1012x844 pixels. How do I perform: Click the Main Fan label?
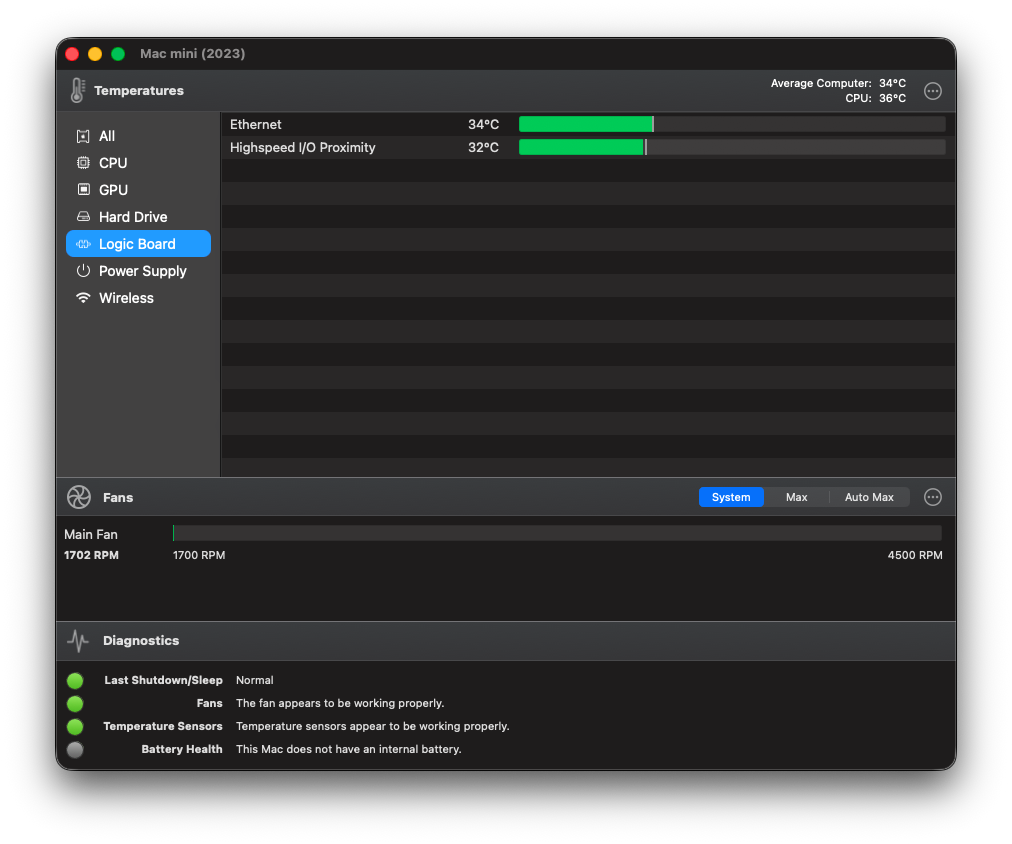pos(91,534)
